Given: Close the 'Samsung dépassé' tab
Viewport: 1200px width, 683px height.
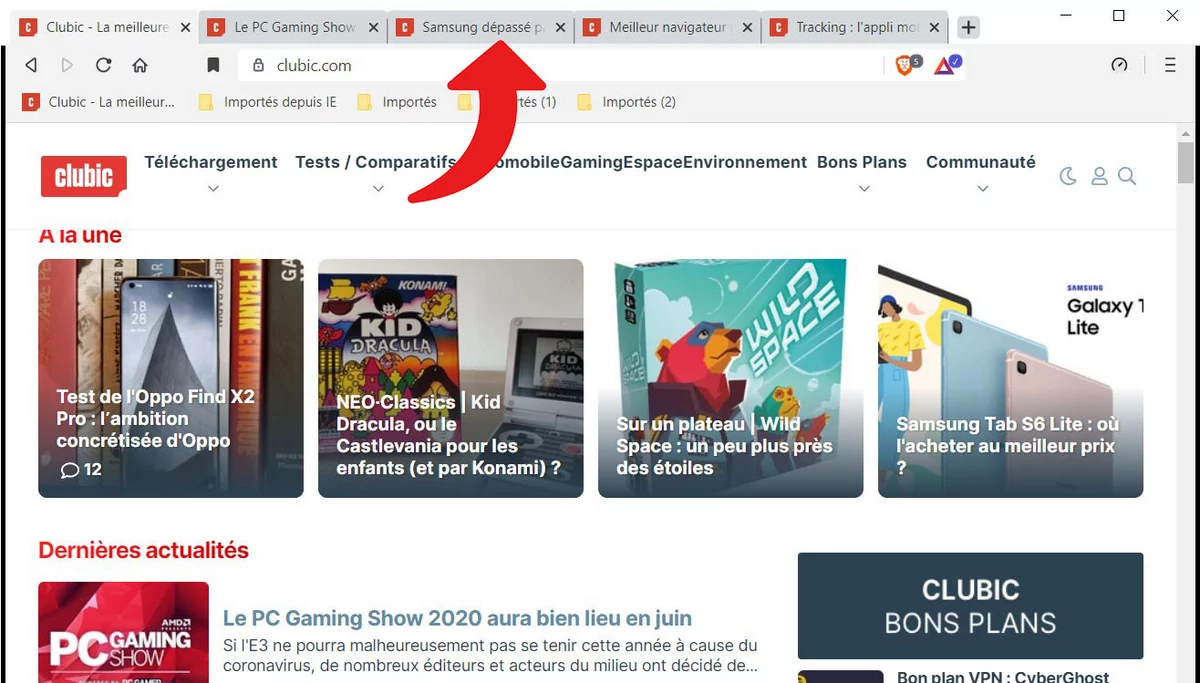Looking at the screenshot, I should pyautogui.click(x=560, y=28).
